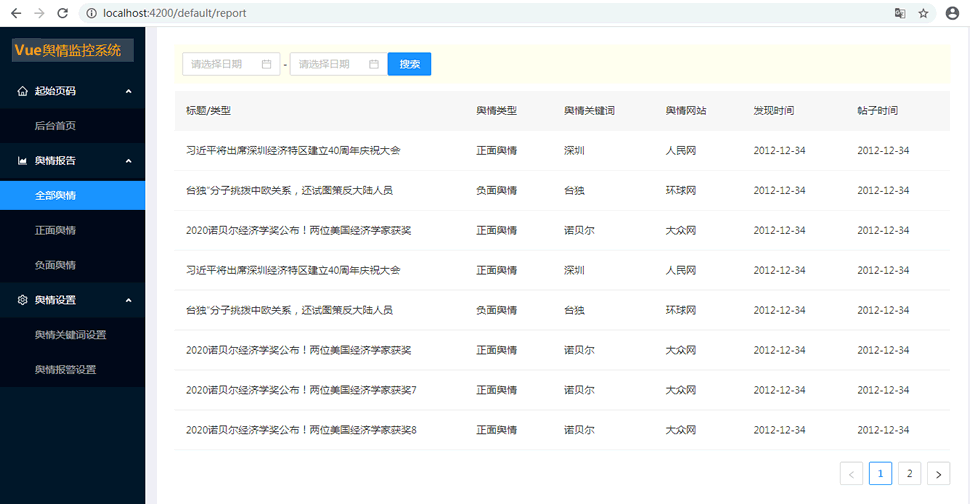Select the 全部舆情 menu item
The image size is (970, 504).
click(72, 195)
